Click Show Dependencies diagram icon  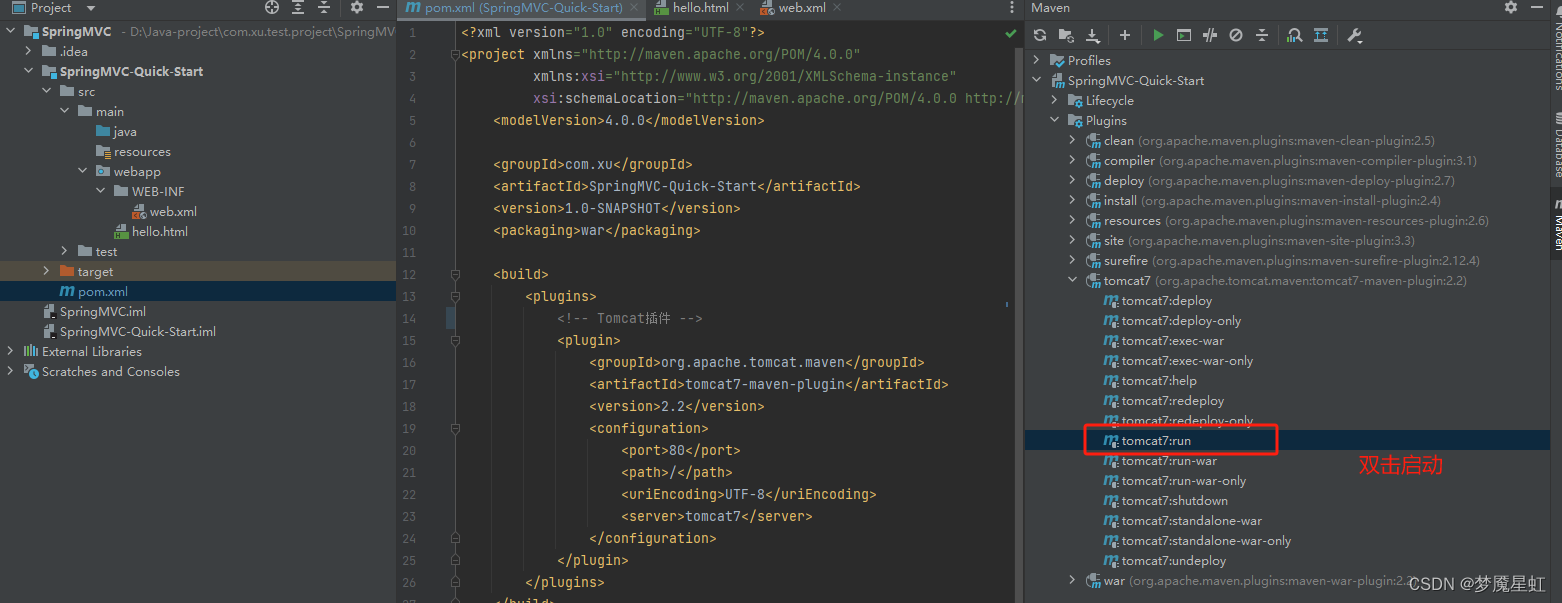click(1321, 35)
